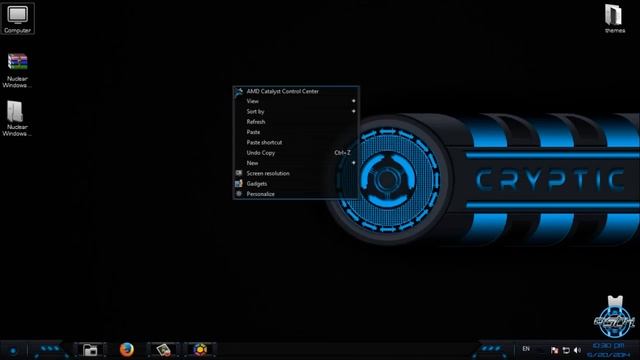640x360 pixels.
Task: Open the colorful hexagon taskbar app
Action: (200, 350)
